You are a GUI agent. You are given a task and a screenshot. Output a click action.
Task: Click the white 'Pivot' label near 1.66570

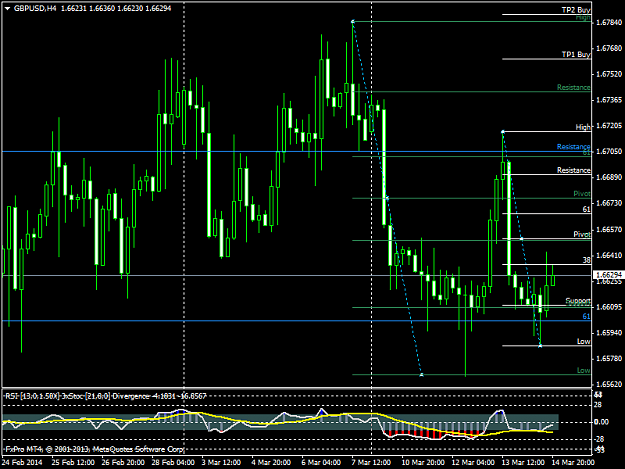[582, 234]
